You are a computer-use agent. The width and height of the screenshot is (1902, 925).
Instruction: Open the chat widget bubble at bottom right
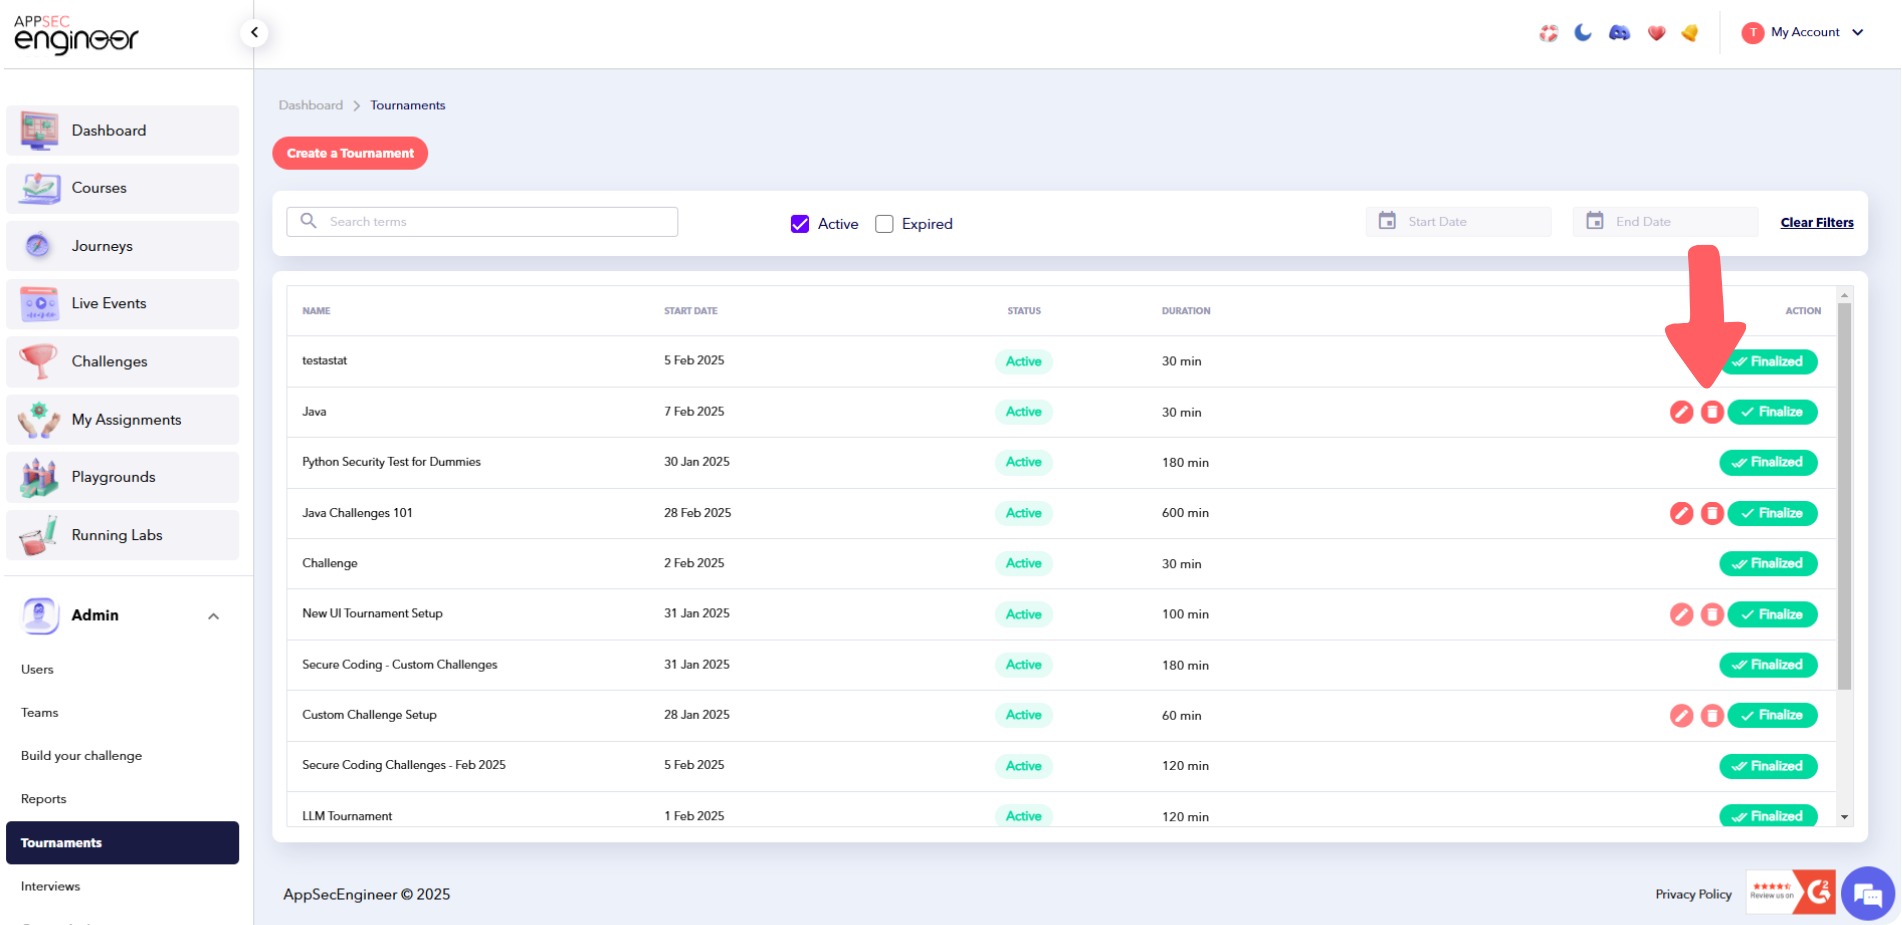pos(1868,893)
